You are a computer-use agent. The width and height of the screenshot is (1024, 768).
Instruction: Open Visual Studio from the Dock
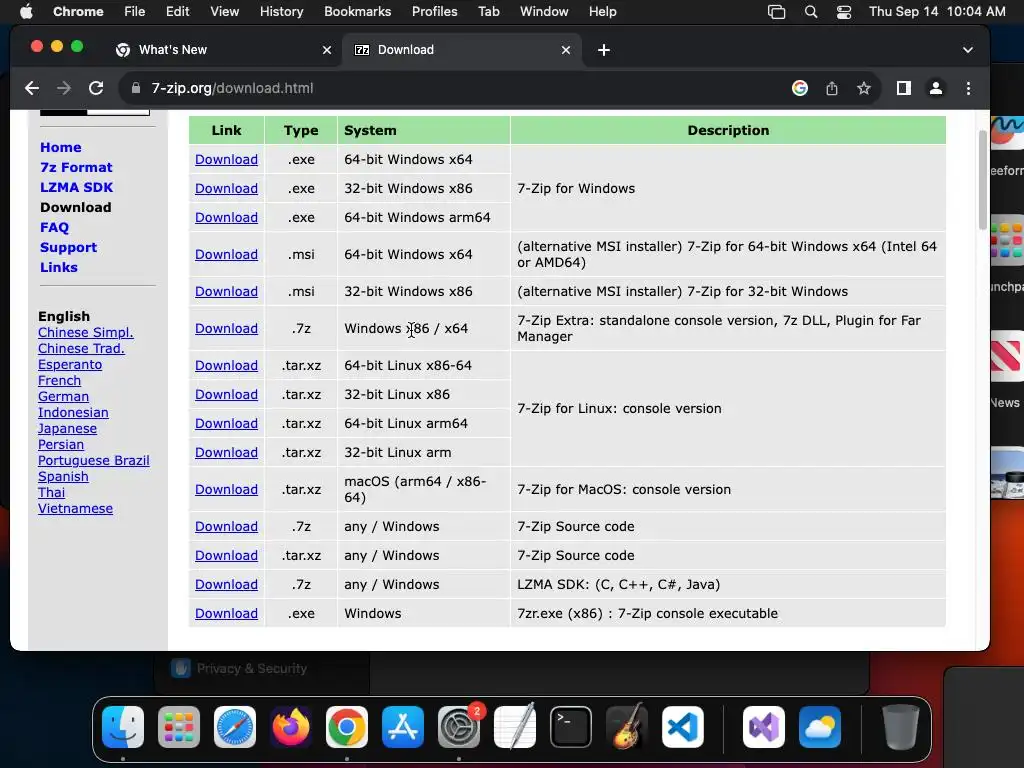(x=763, y=727)
